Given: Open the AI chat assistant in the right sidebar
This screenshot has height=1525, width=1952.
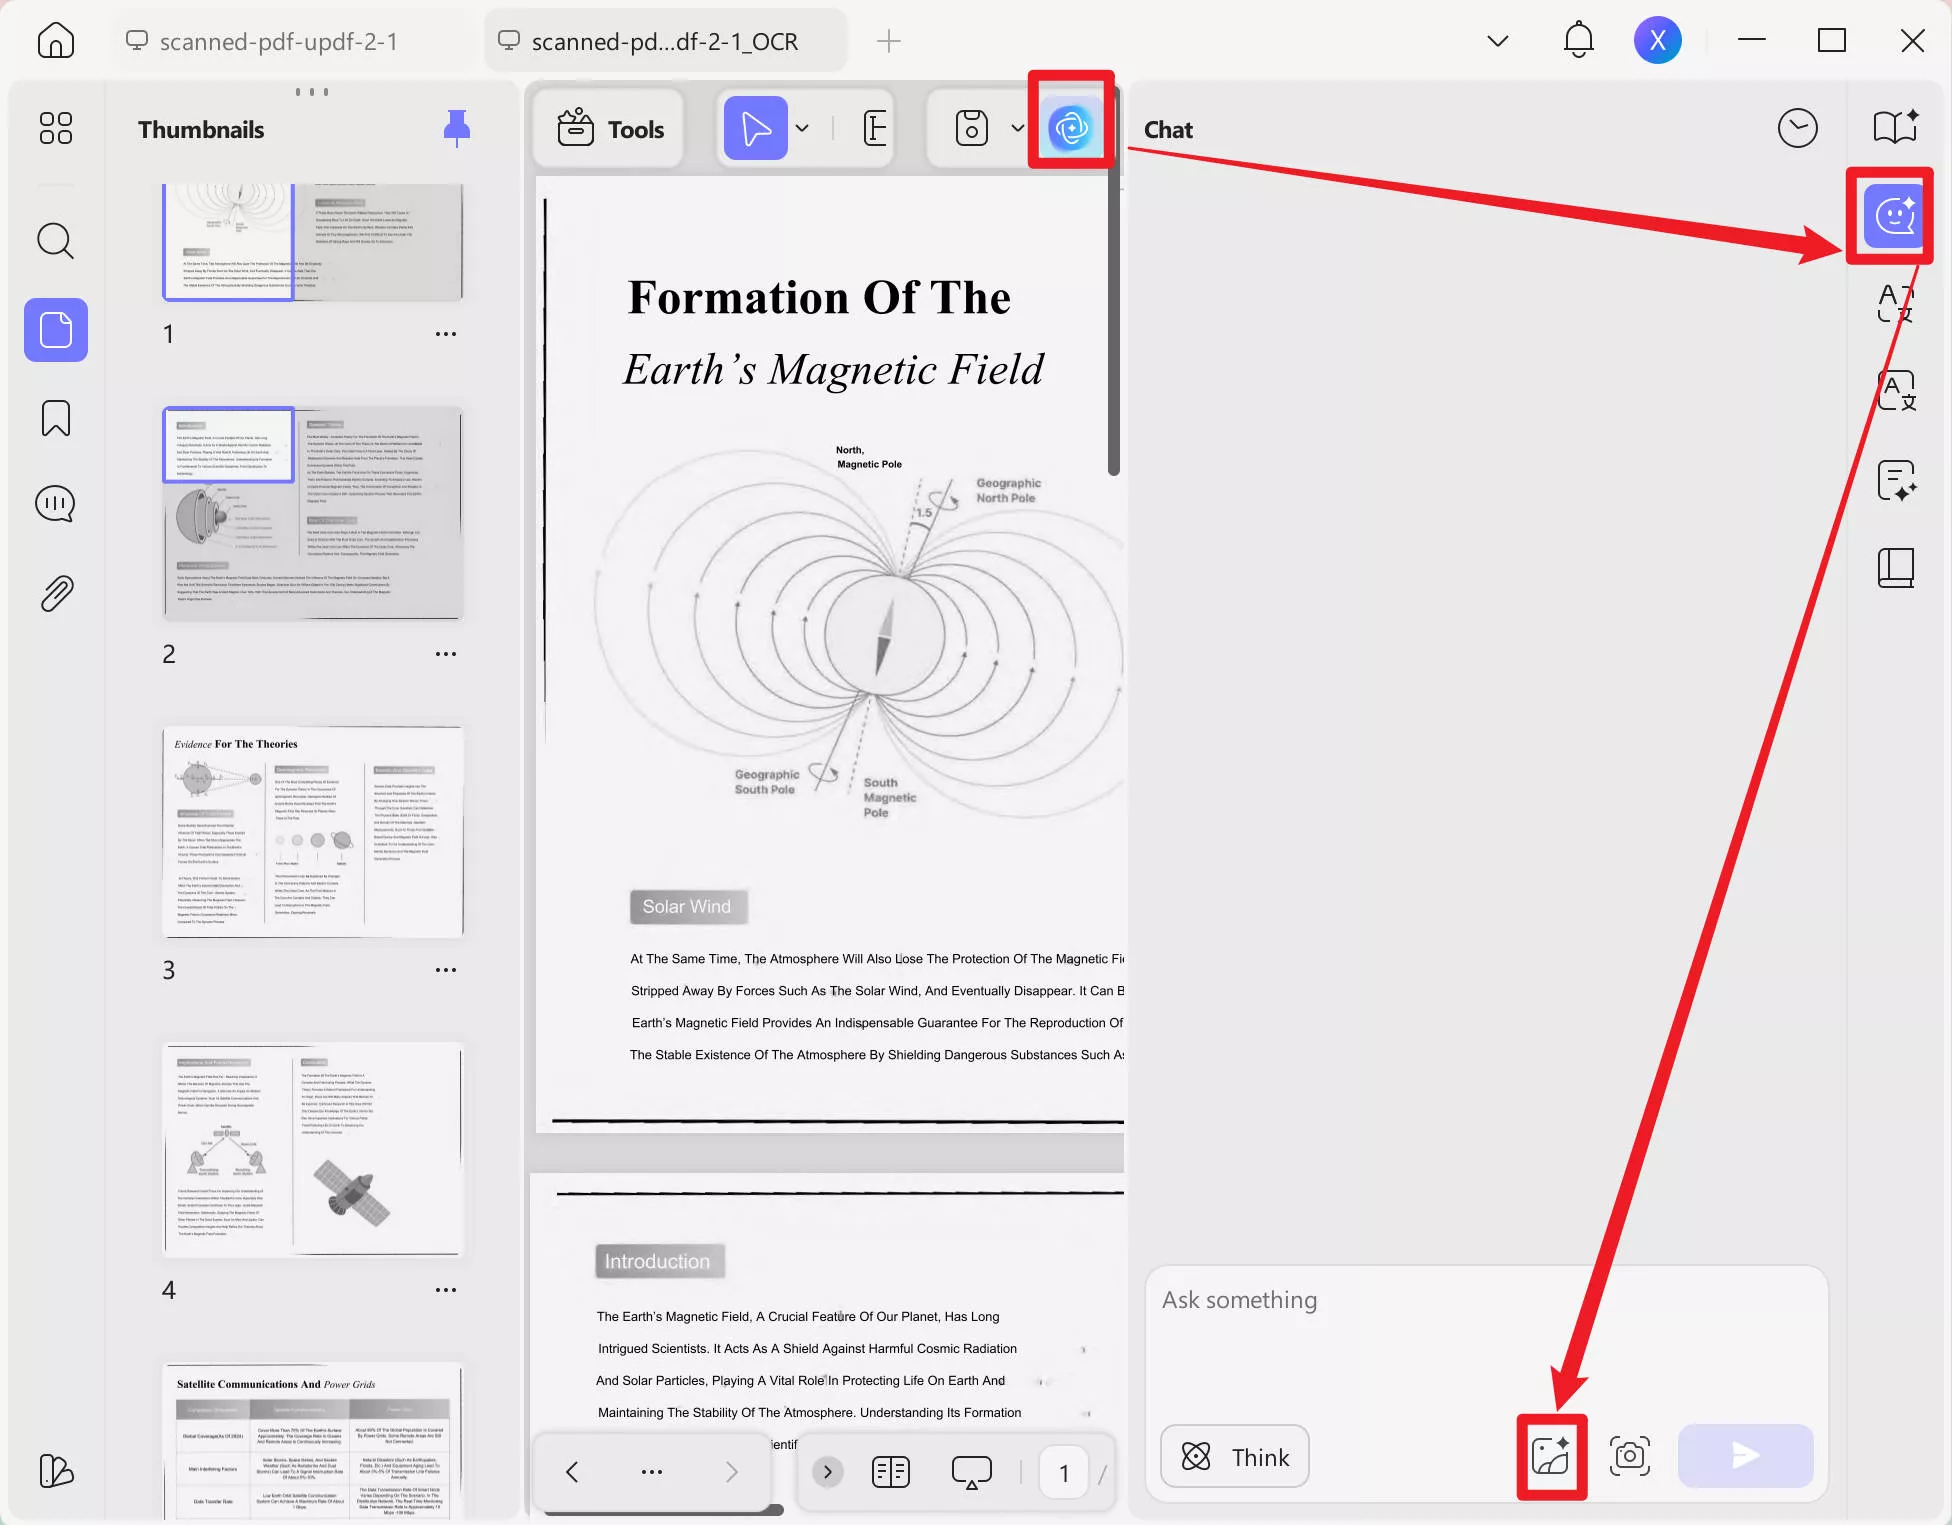Looking at the screenshot, I should click(1894, 216).
